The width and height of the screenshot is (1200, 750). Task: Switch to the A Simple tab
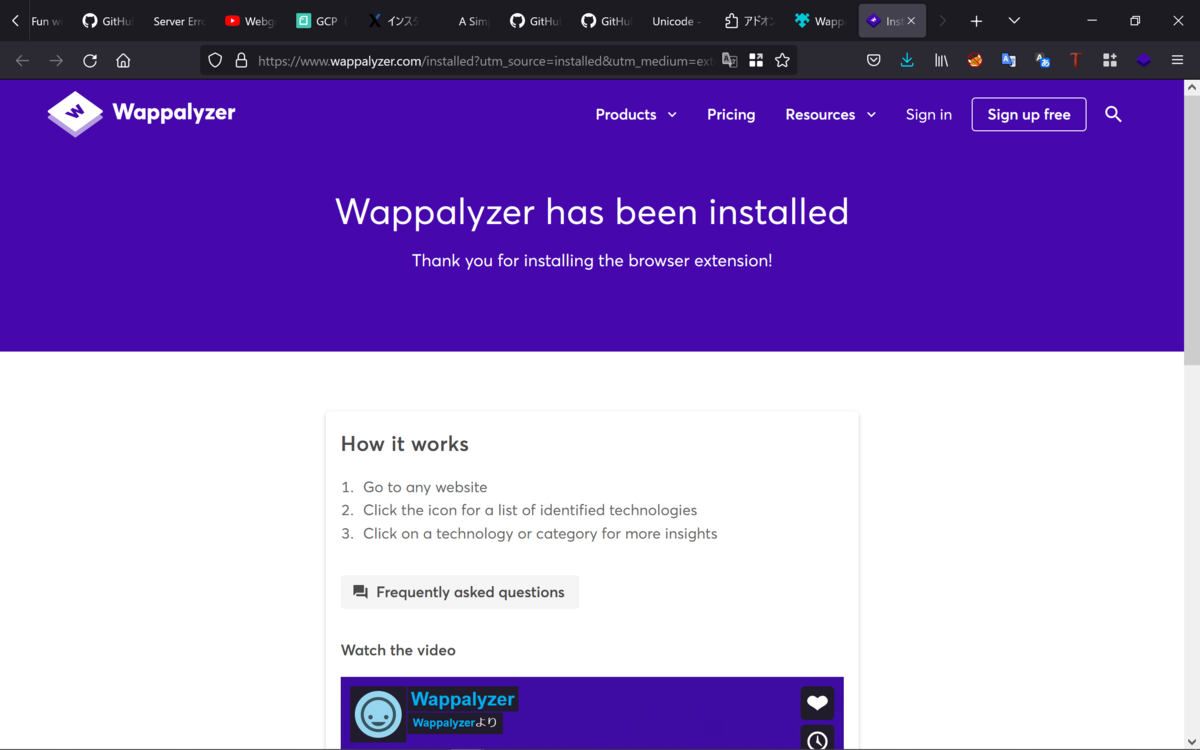pyautogui.click(x=464, y=21)
